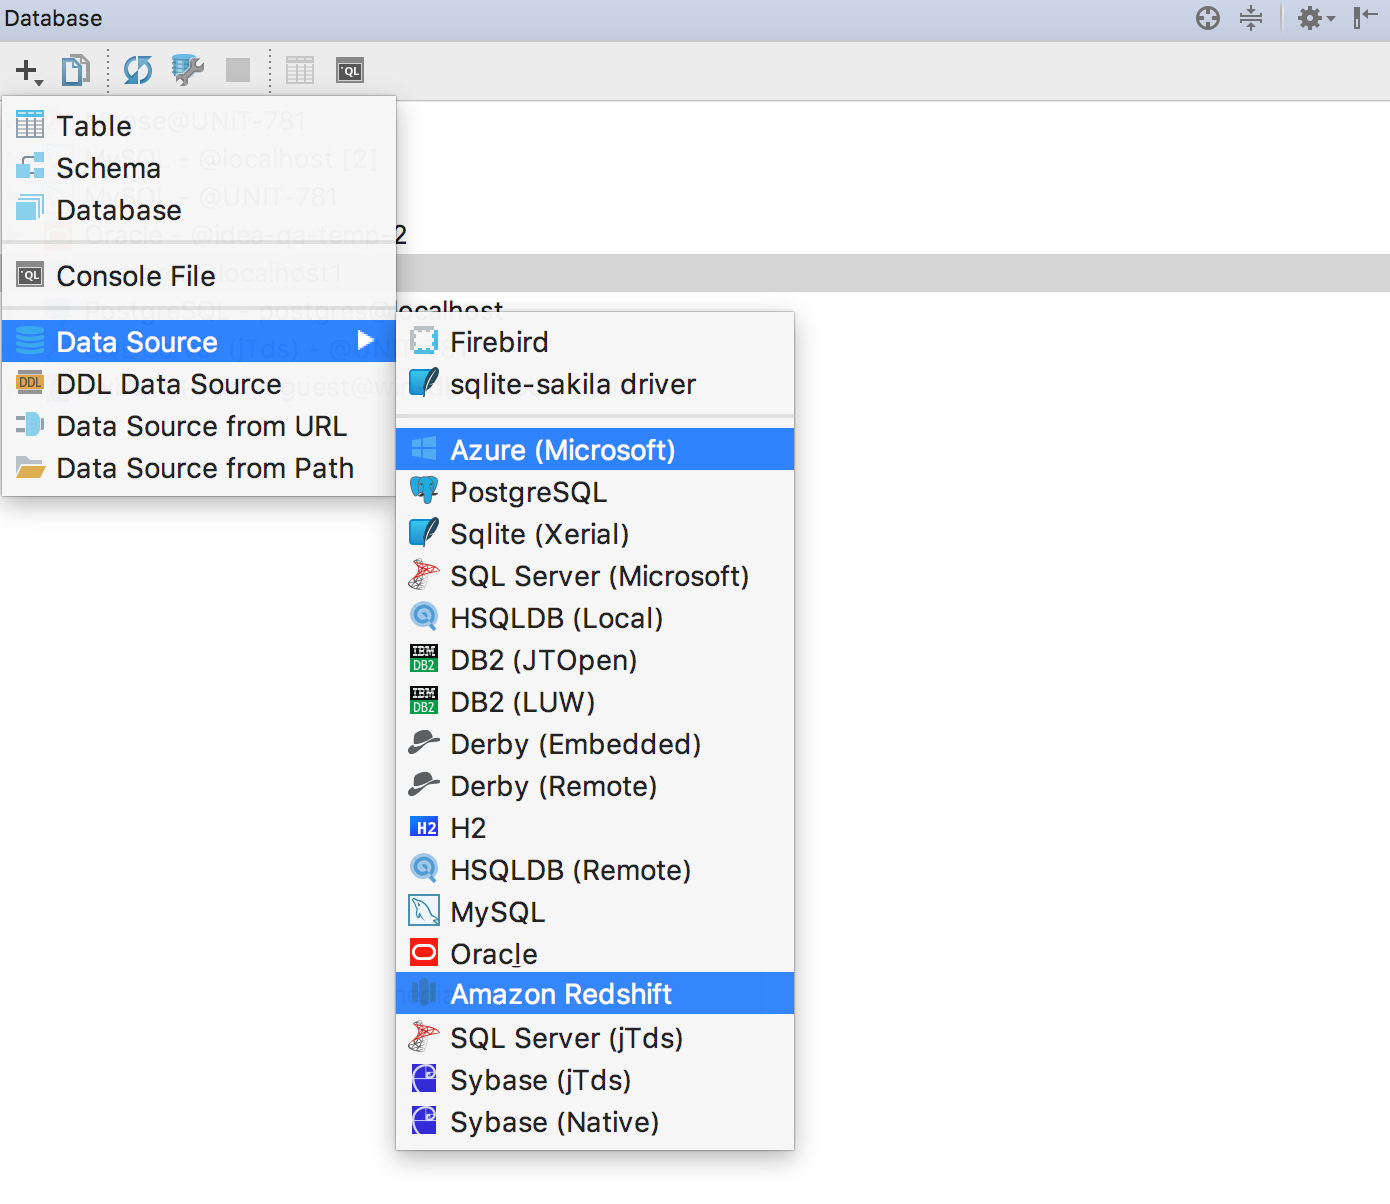This screenshot has height=1204, width=1390.
Task: Open the gear settings dropdown
Action: 1315,18
